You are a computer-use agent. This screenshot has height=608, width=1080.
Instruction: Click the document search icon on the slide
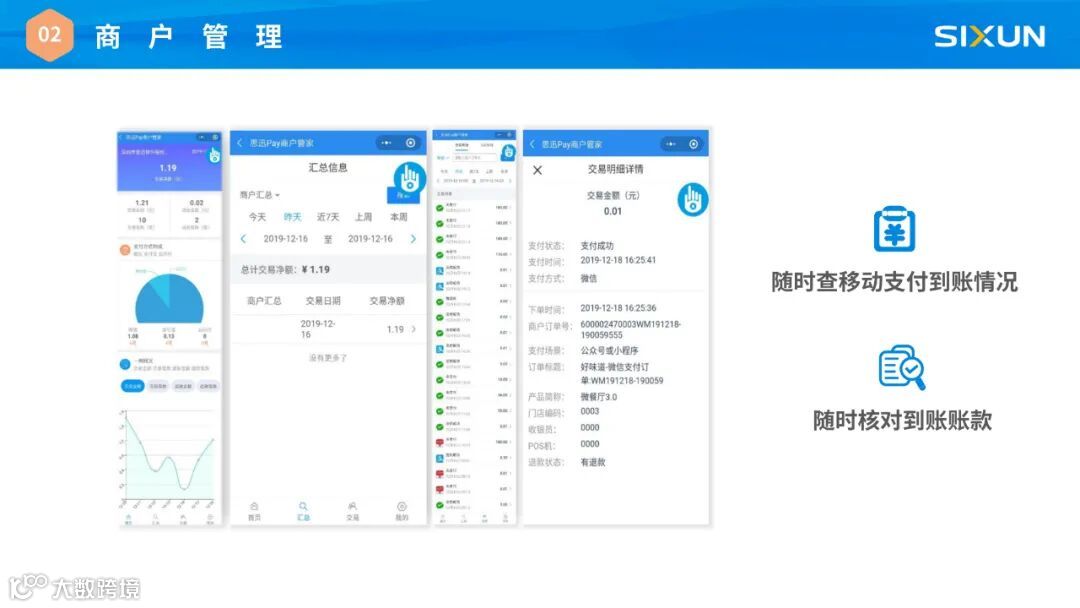tap(902, 367)
